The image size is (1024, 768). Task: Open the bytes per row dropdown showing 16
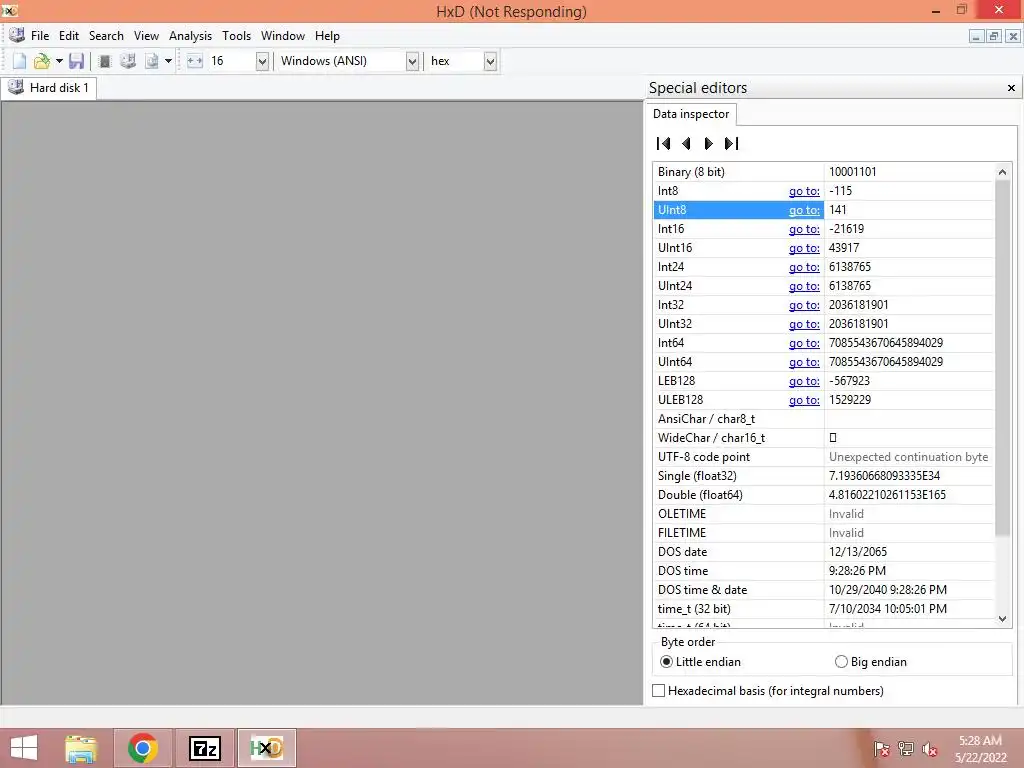[262, 61]
